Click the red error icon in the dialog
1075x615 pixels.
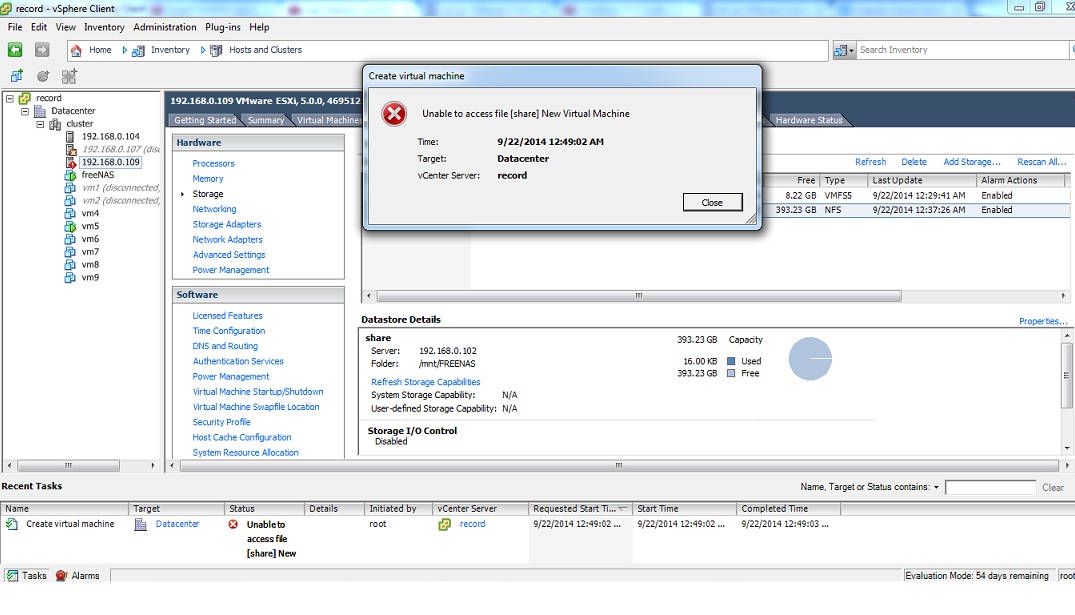click(x=394, y=114)
